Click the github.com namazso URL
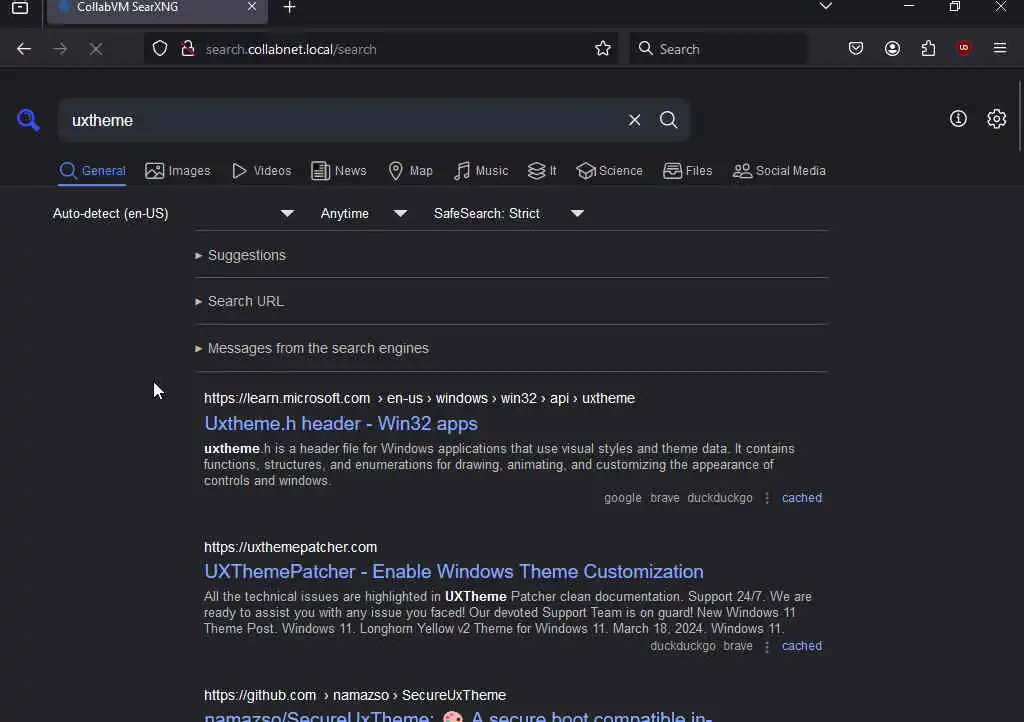1024x722 pixels. click(355, 695)
